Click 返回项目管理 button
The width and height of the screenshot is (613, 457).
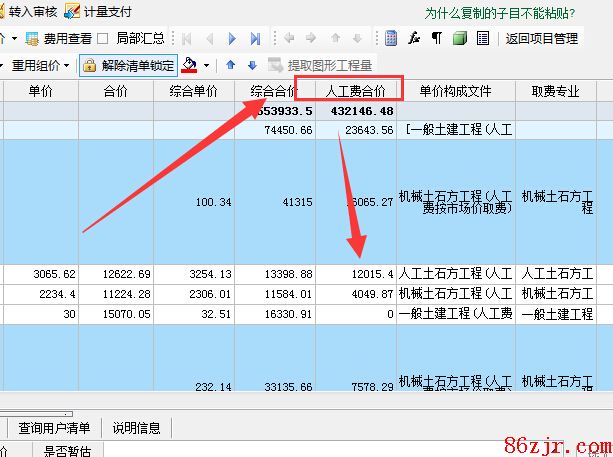tap(541, 39)
